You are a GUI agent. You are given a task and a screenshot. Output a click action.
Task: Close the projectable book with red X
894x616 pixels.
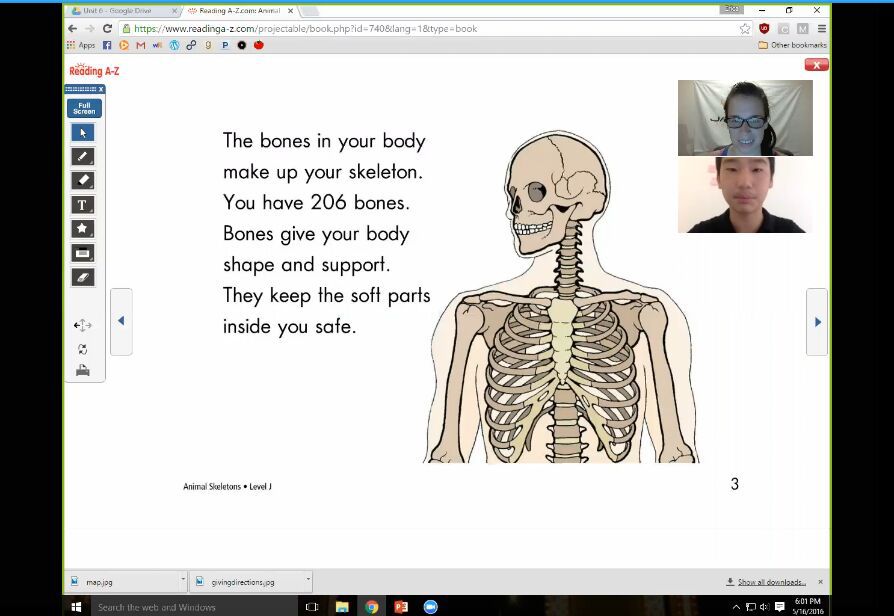(816, 65)
